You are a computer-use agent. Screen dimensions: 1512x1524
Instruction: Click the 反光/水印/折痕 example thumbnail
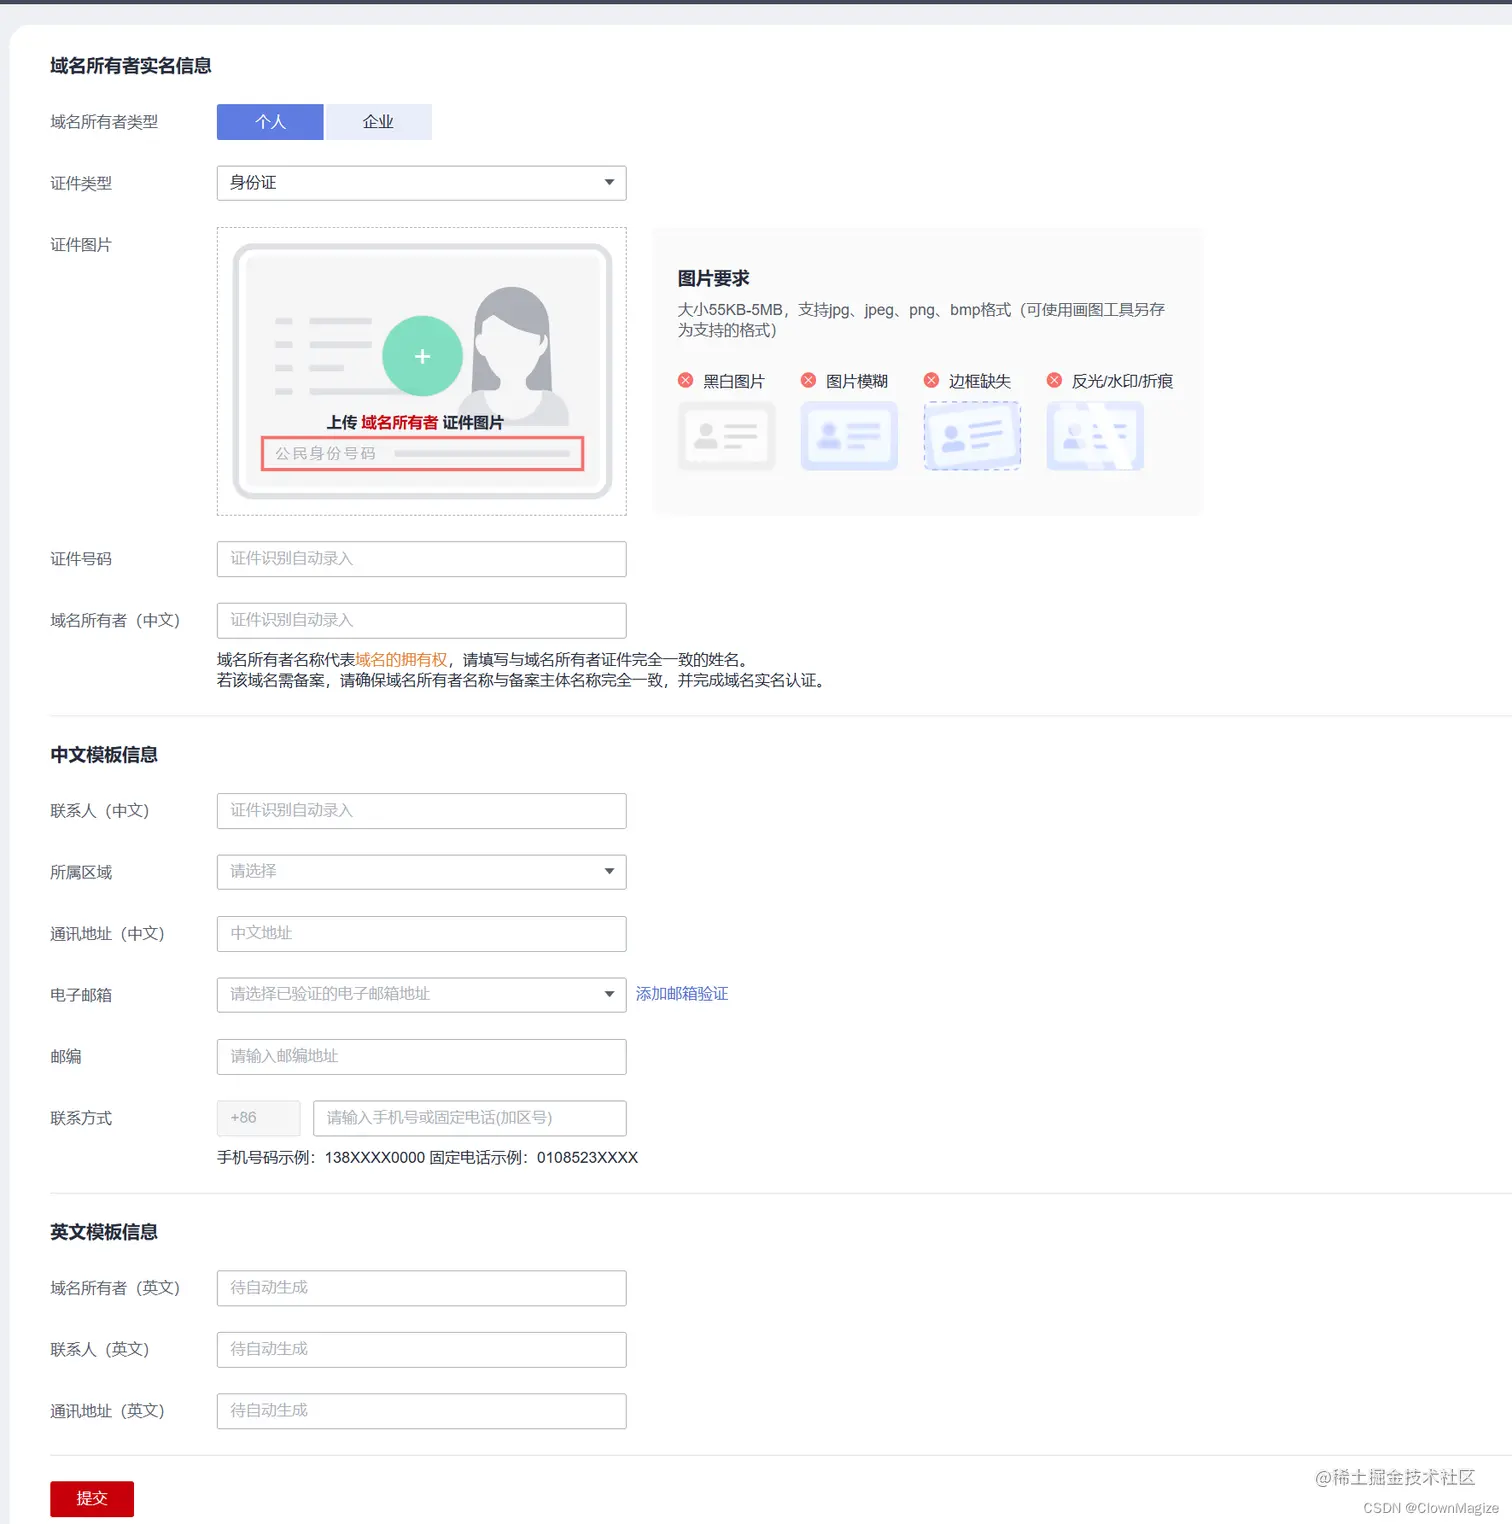1094,436
